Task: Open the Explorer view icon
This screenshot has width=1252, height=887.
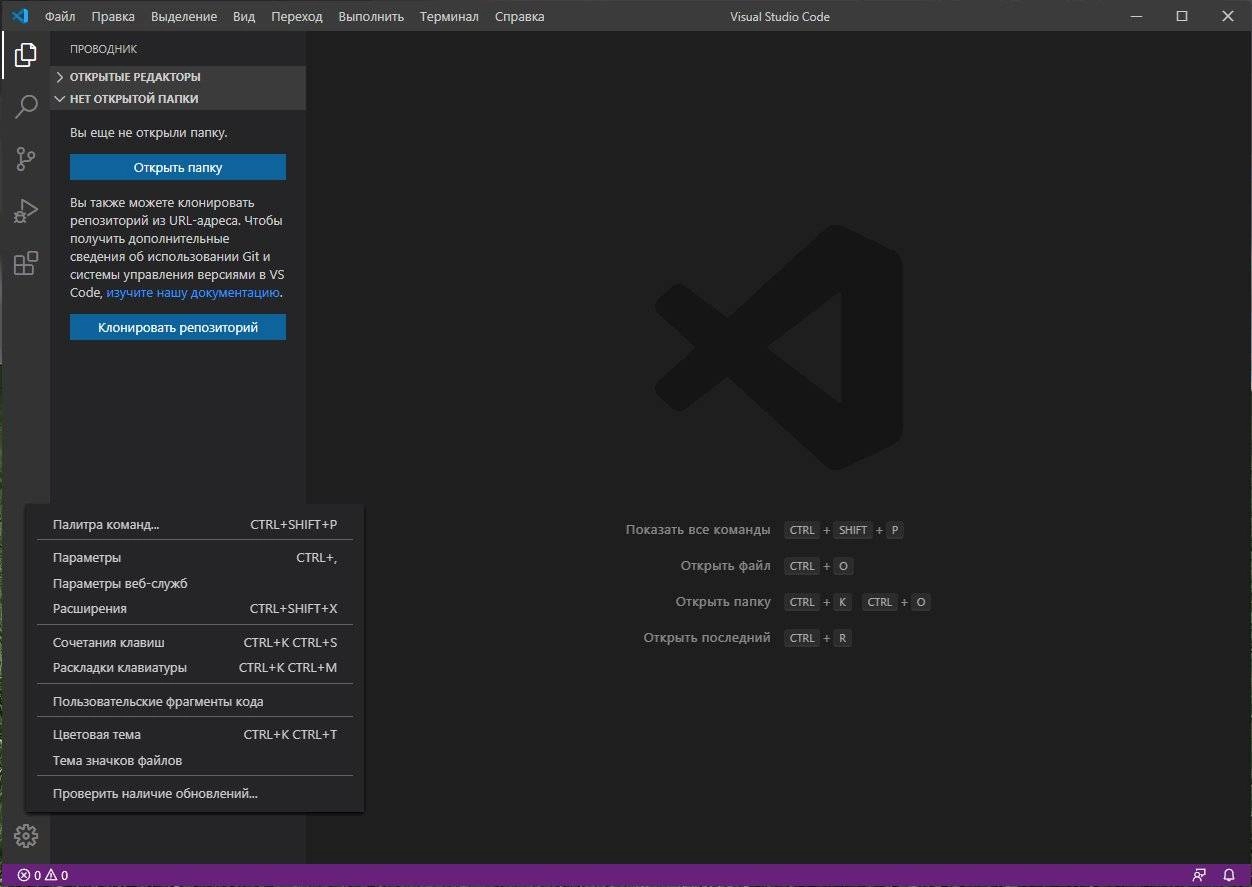Action: pyautogui.click(x=25, y=56)
